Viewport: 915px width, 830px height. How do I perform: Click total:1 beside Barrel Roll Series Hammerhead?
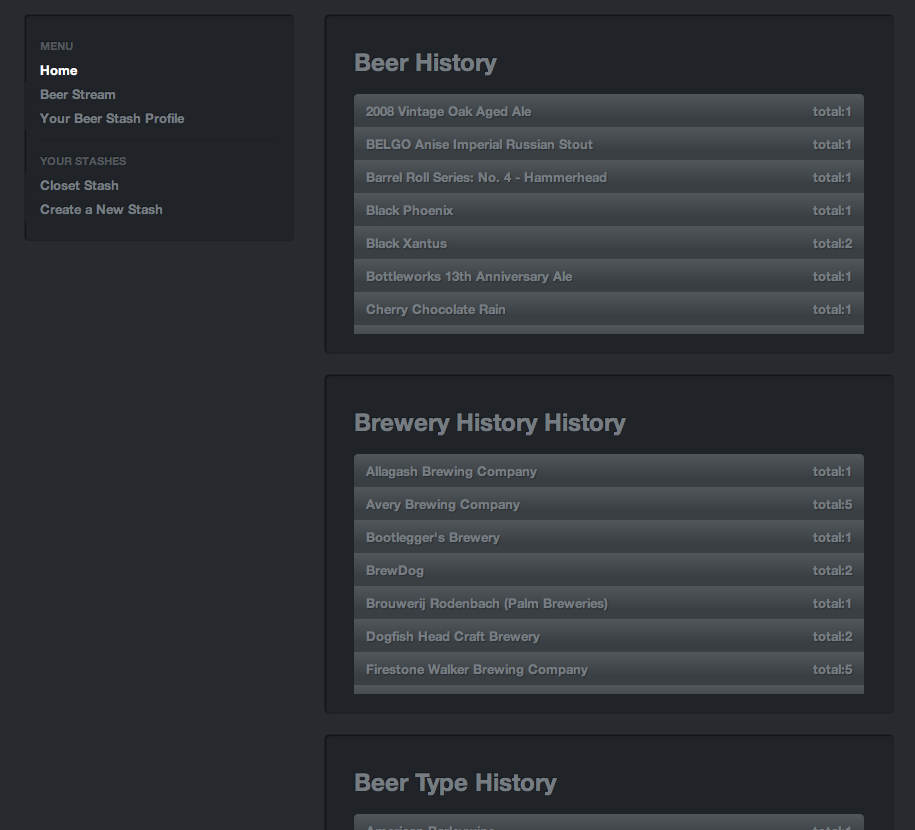(x=832, y=177)
